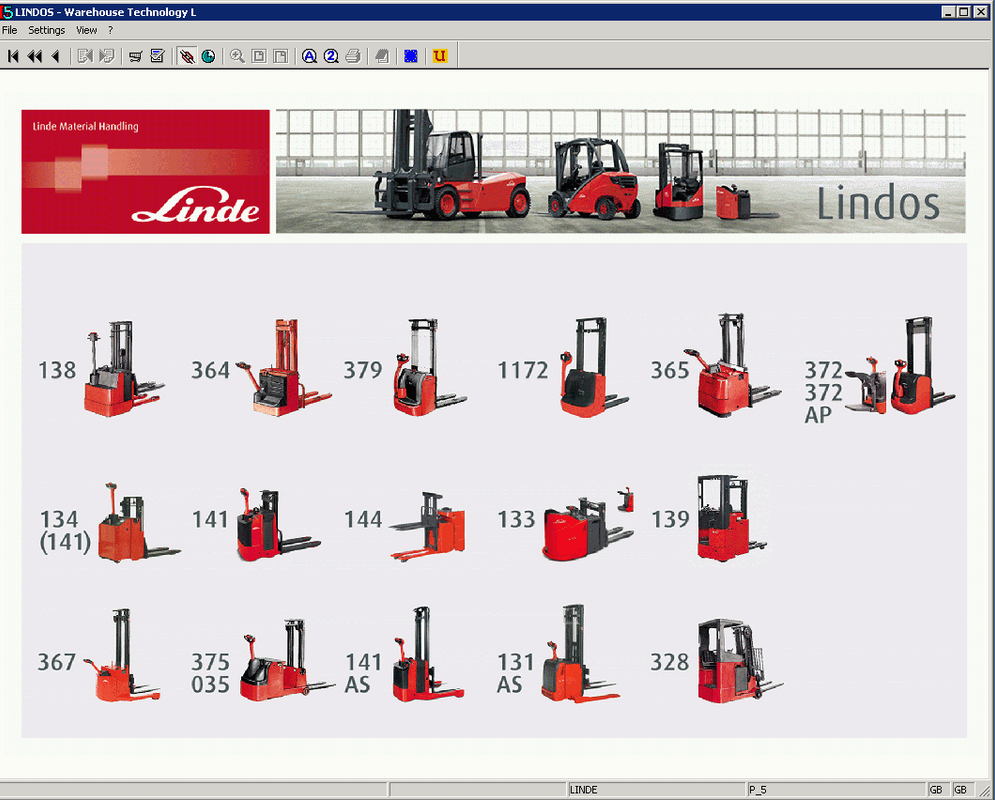Toggle the crossed-out link icon
Screen dimensions: 995x800
187,56
